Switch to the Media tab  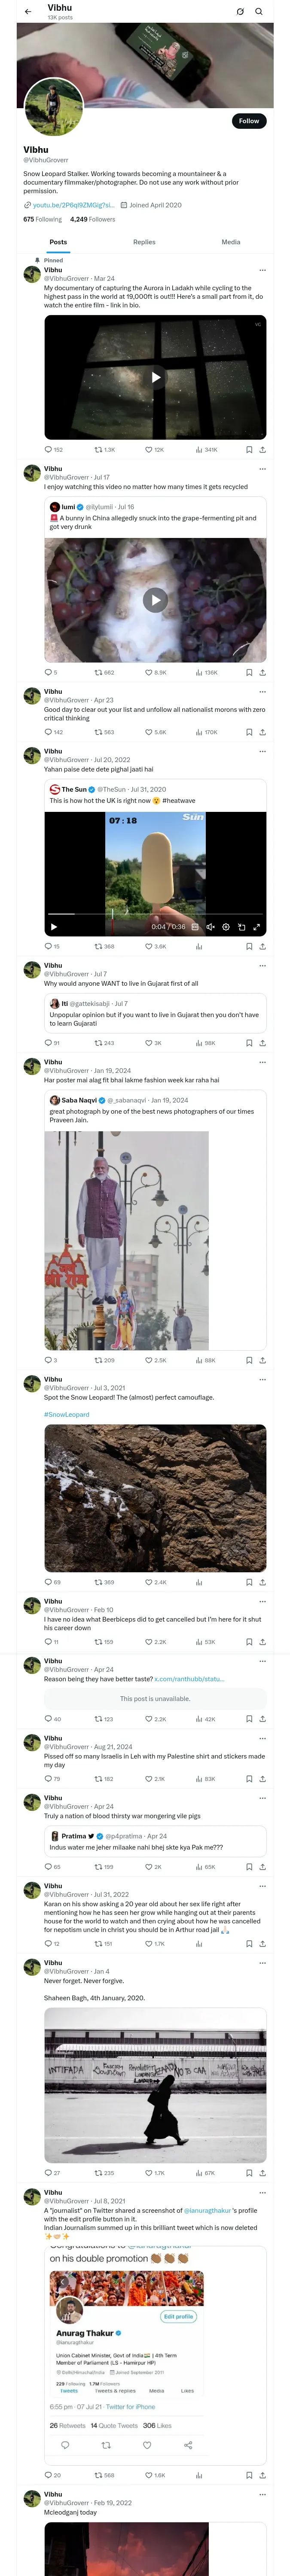pos(231,242)
